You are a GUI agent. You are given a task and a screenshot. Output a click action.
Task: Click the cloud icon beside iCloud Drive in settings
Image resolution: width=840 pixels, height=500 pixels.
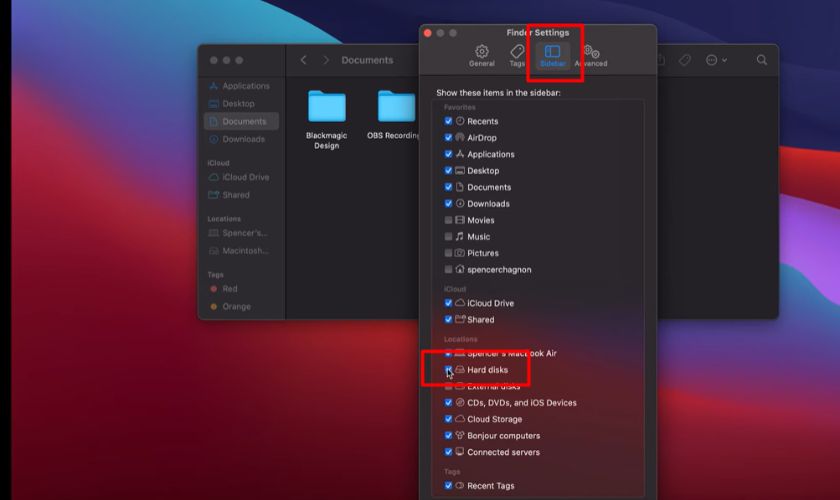(460, 303)
